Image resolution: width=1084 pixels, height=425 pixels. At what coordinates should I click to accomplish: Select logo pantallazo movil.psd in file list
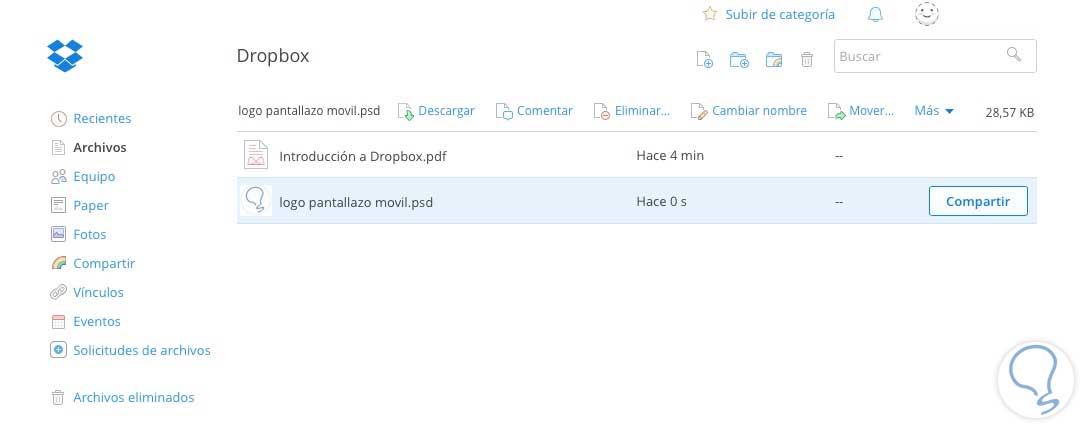(356, 202)
